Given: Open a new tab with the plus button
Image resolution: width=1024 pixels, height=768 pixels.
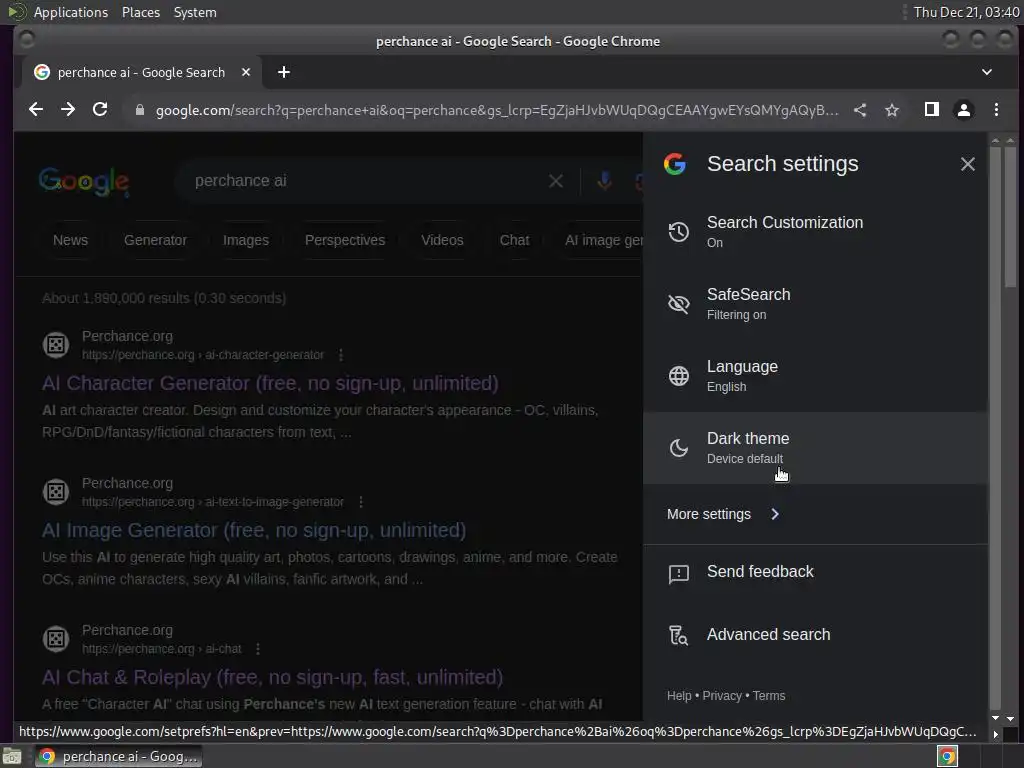Looking at the screenshot, I should pyautogui.click(x=283, y=72).
